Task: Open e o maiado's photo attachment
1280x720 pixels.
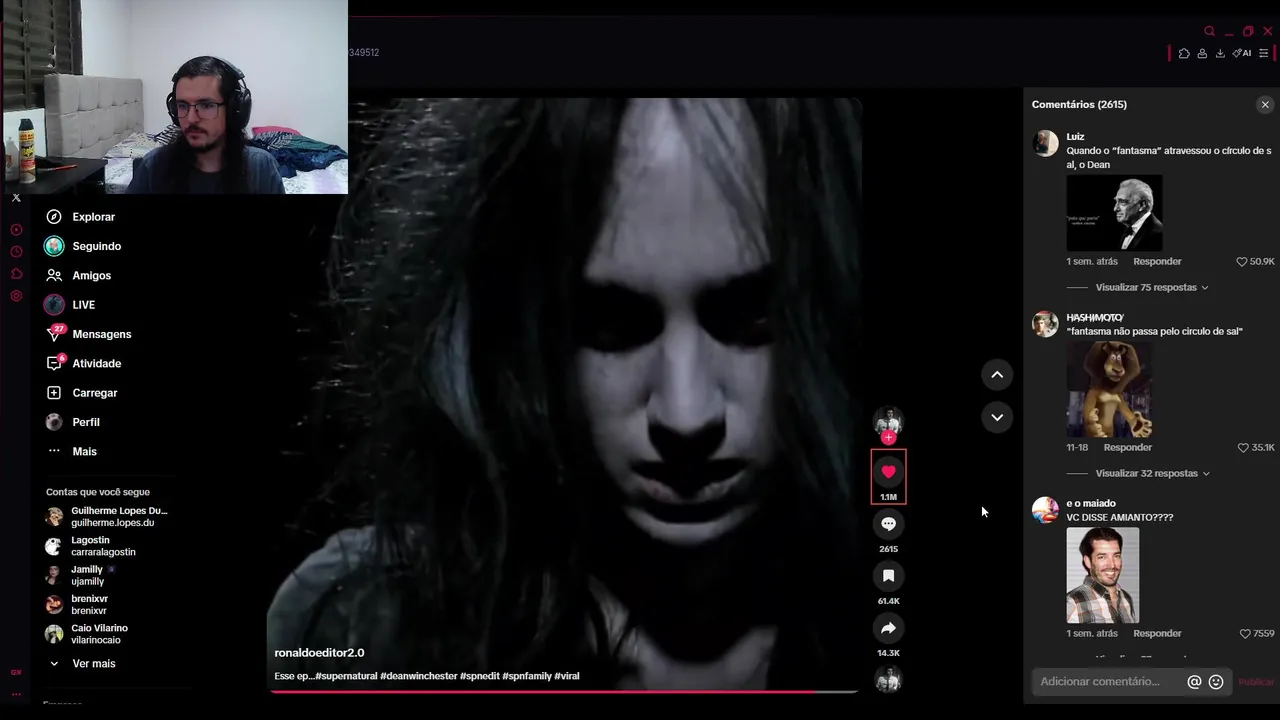Action: tap(1102, 575)
